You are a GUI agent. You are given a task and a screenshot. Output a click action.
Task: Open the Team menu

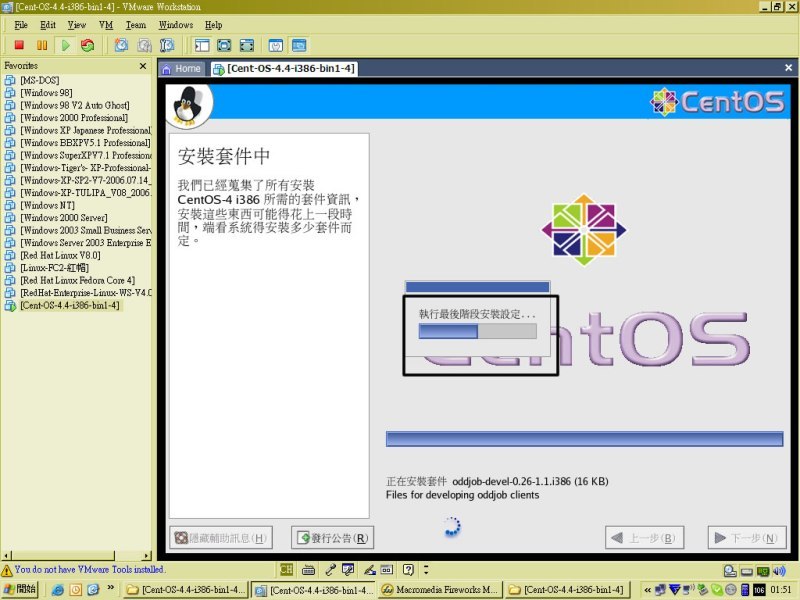tap(136, 25)
